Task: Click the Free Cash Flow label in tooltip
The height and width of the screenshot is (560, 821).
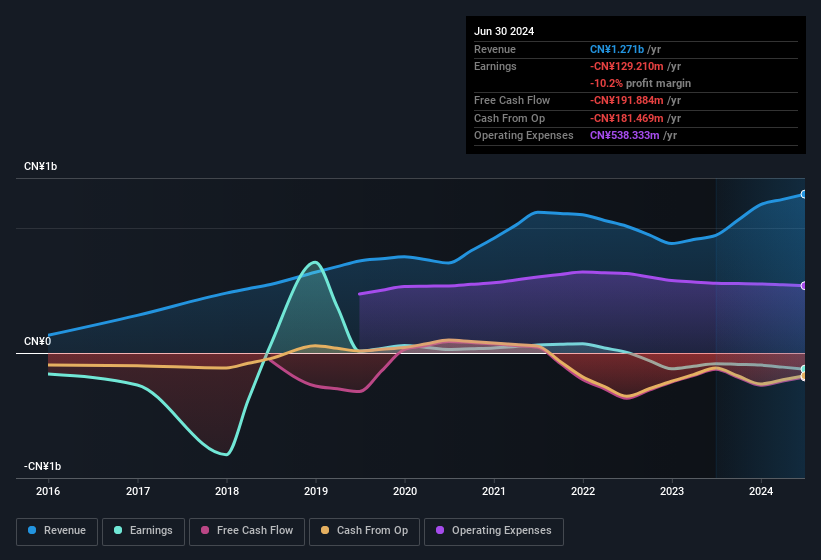Action: pos(512,100)
